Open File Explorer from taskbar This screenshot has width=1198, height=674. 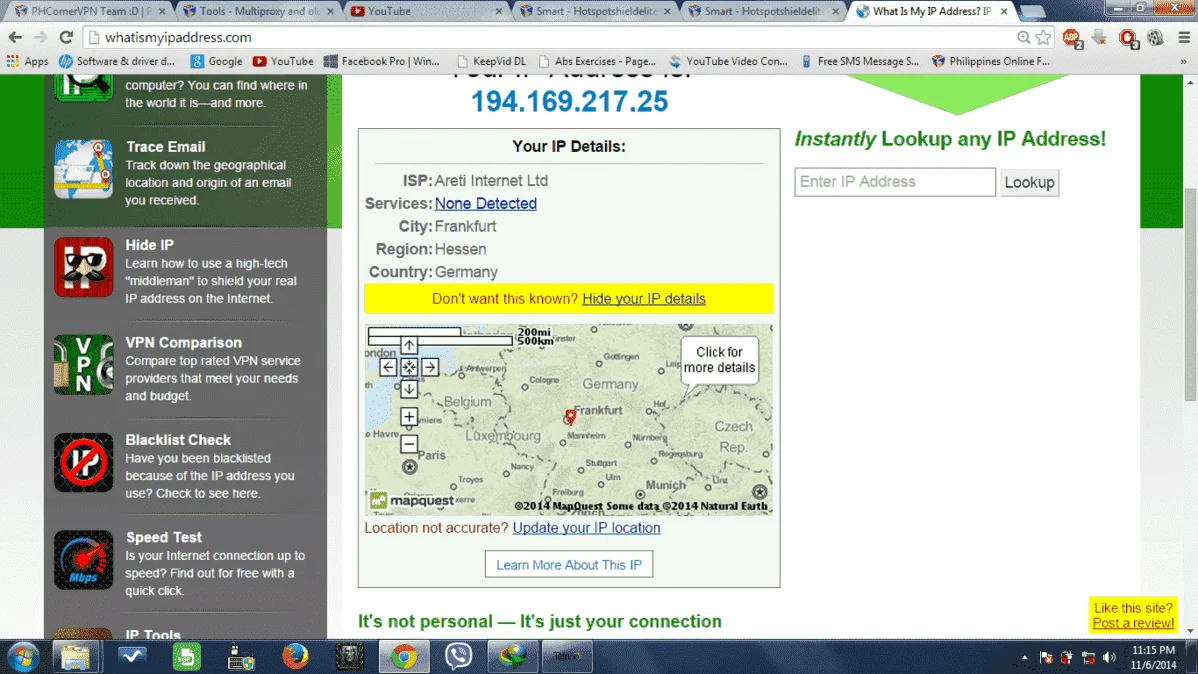coord(75,656)
